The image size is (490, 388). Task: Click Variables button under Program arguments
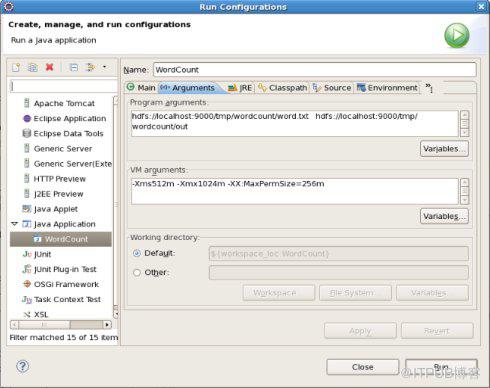444,149
